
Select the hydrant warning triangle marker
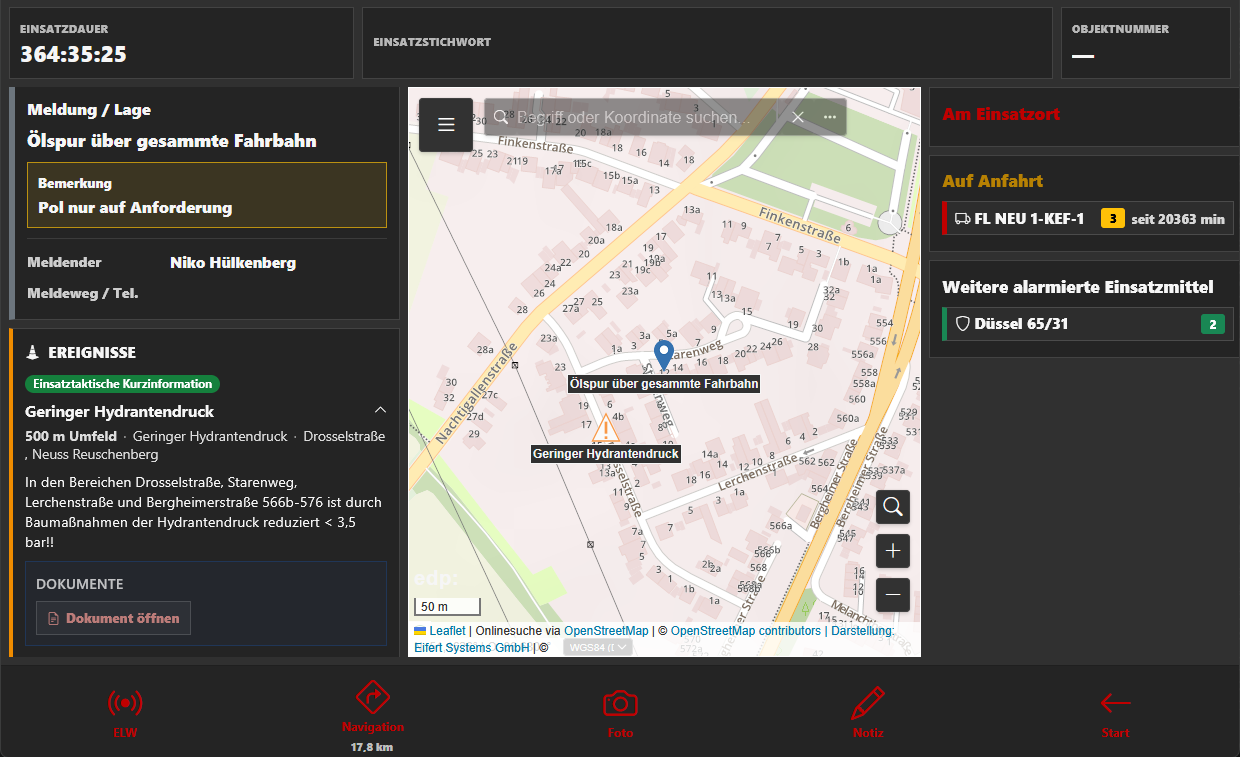605,429
